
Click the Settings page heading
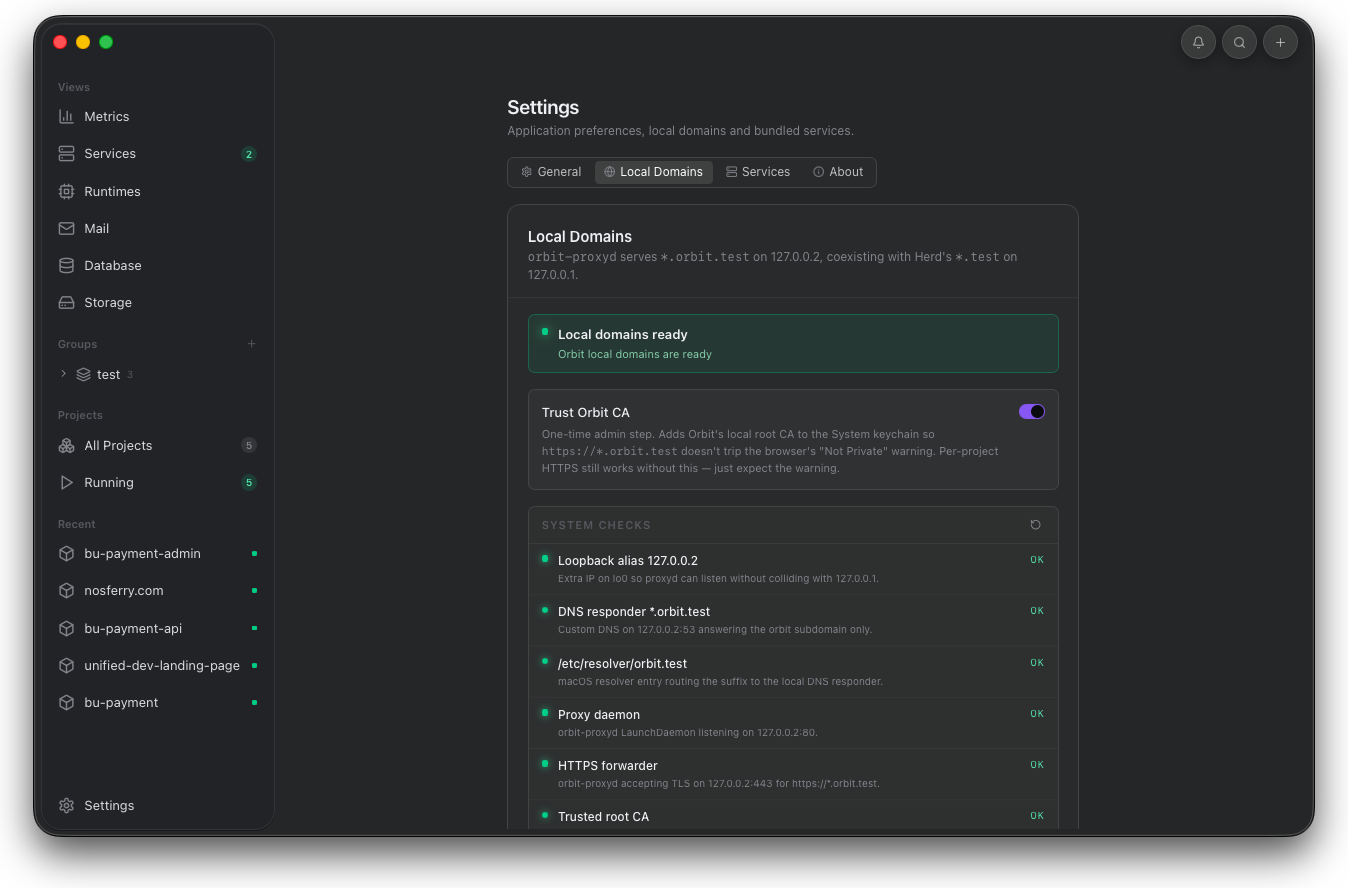pyautogui.click(x=543, y=107)
